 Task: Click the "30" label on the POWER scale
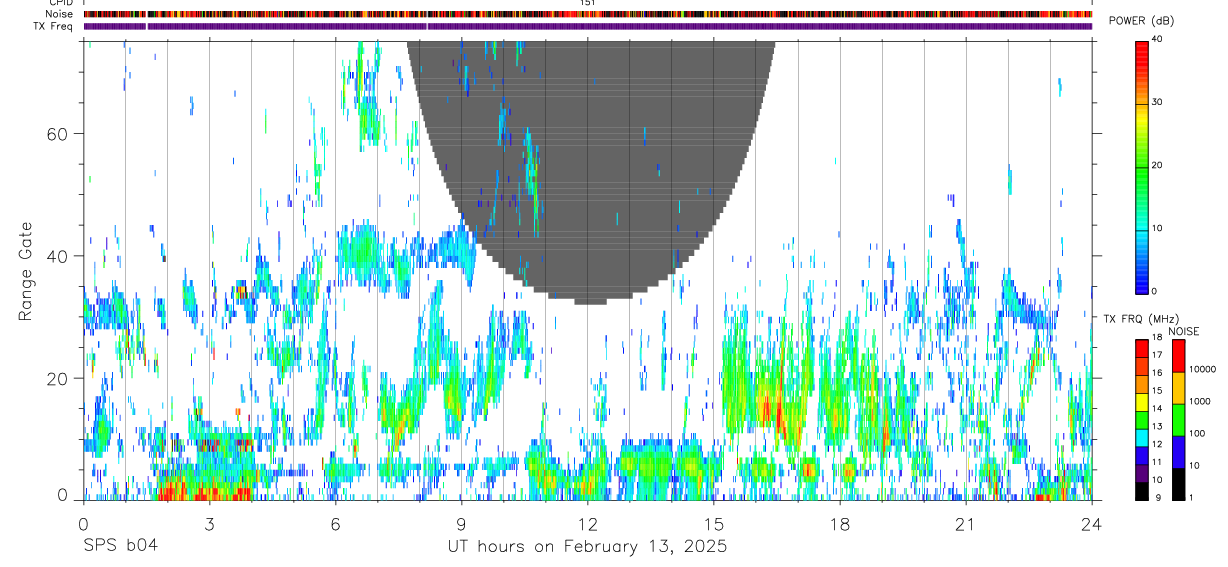click(1159, 102)
